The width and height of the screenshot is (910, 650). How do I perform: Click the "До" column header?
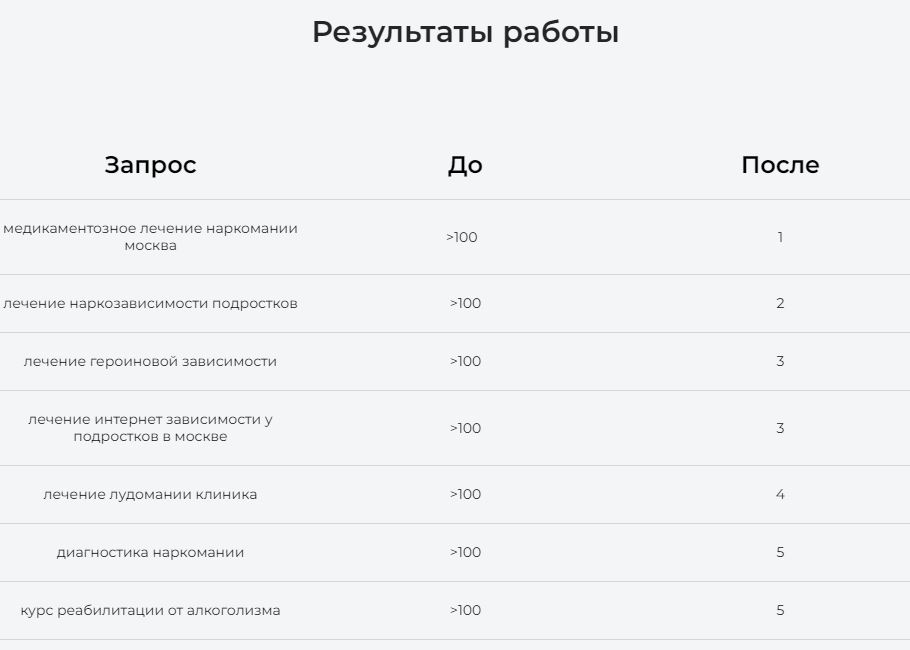tap(465, 165)
